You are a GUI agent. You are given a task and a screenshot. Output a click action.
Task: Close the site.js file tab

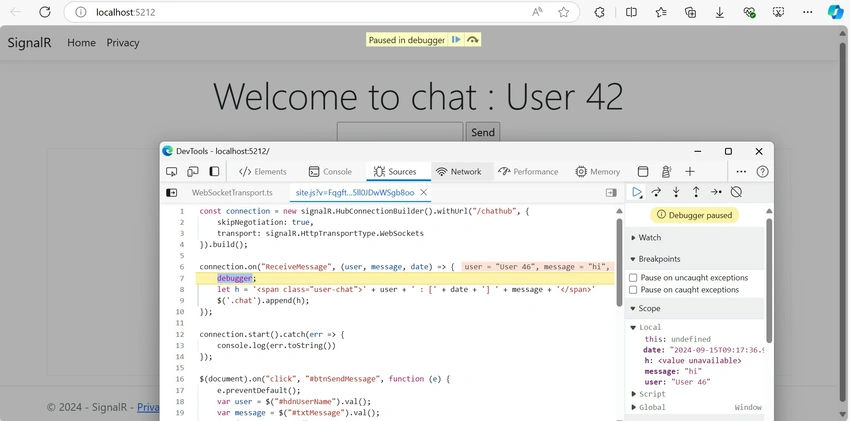tap(424, 192)
